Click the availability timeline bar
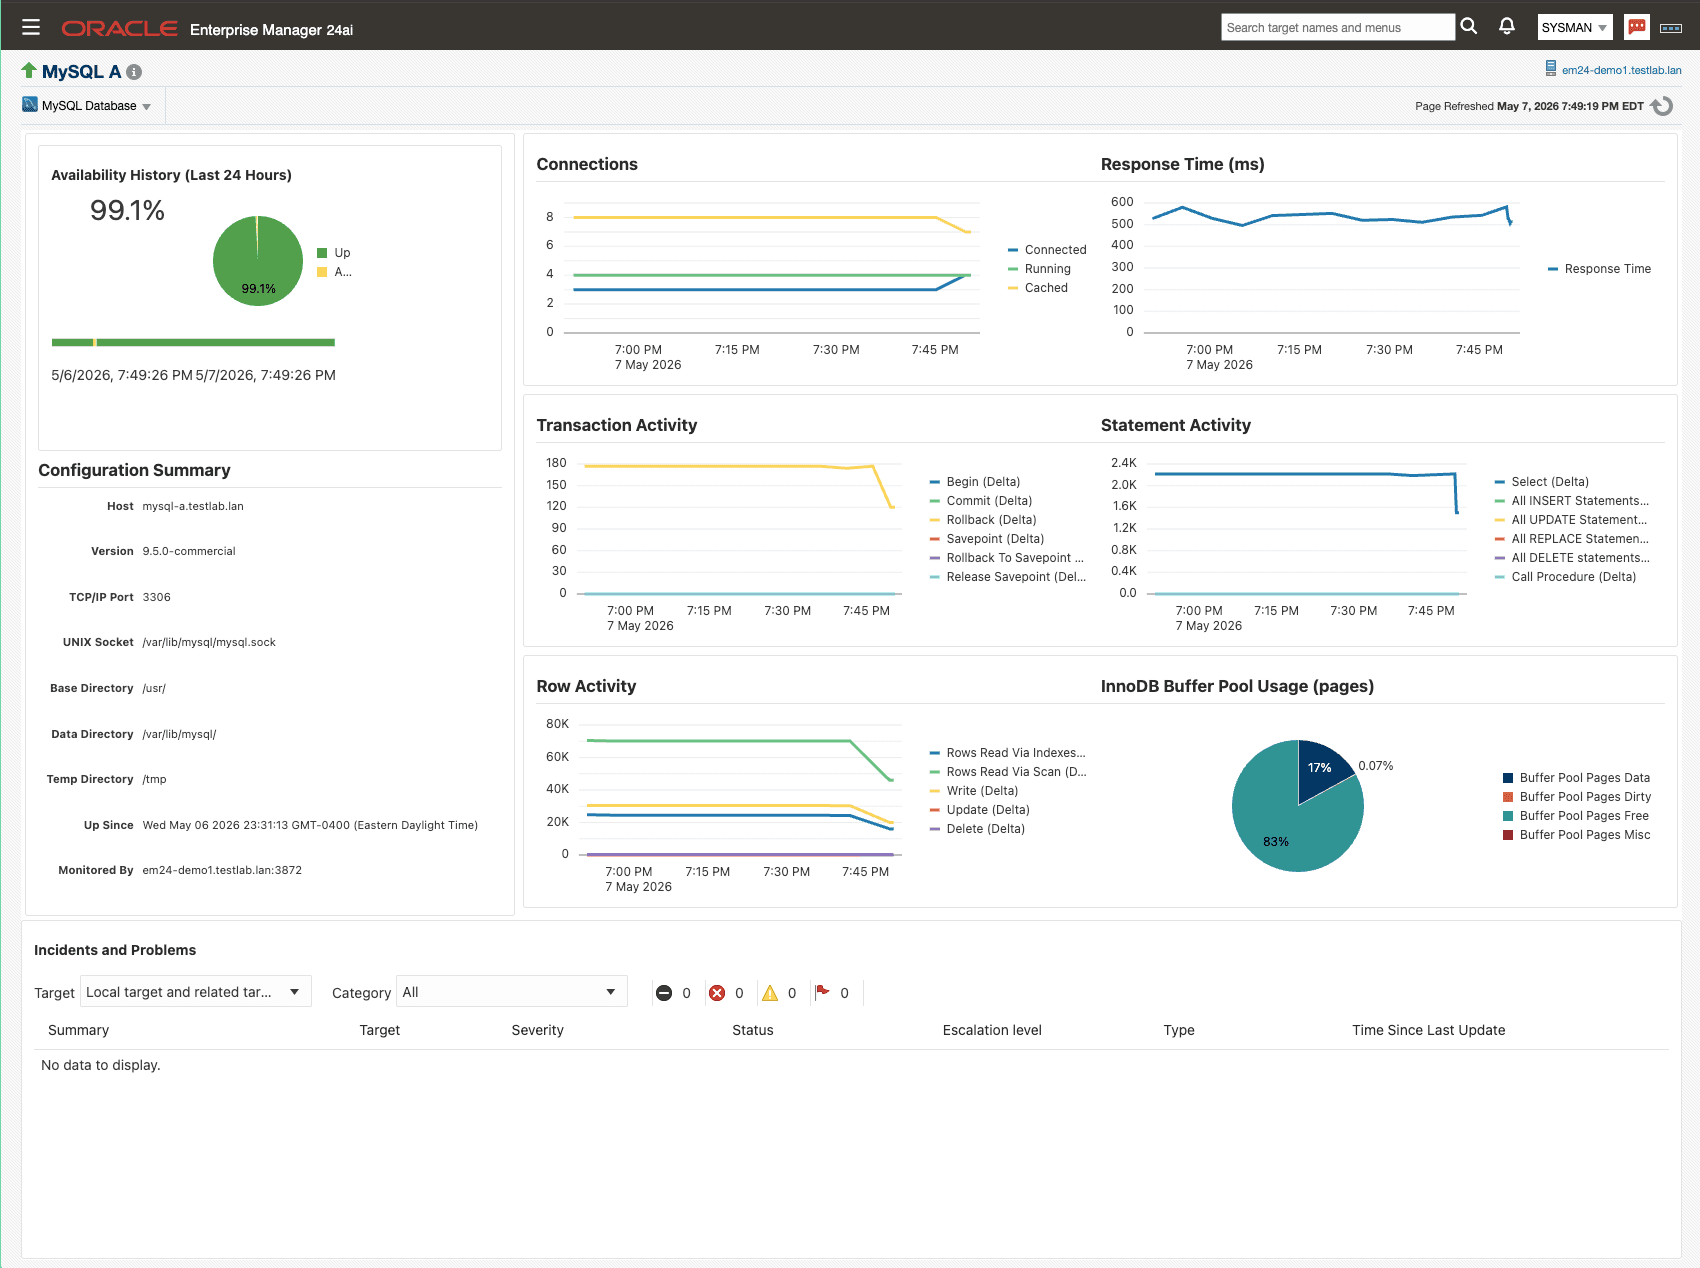1700x1268 pixels. 193,342
